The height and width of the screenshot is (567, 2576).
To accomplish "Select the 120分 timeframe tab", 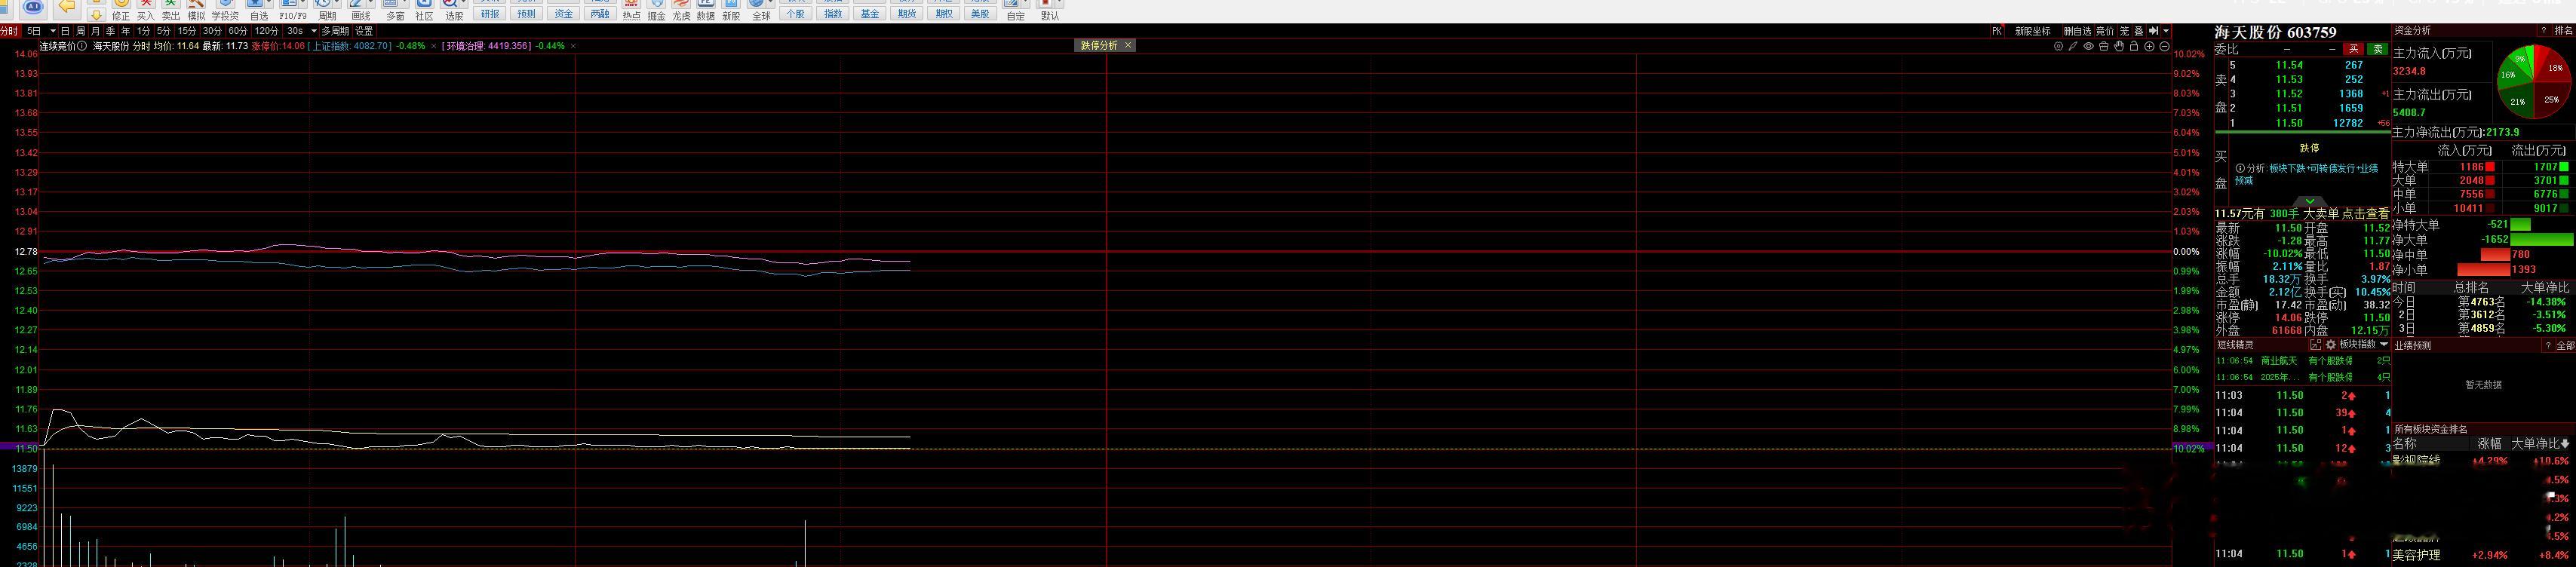I will click(x=267, y=31).
